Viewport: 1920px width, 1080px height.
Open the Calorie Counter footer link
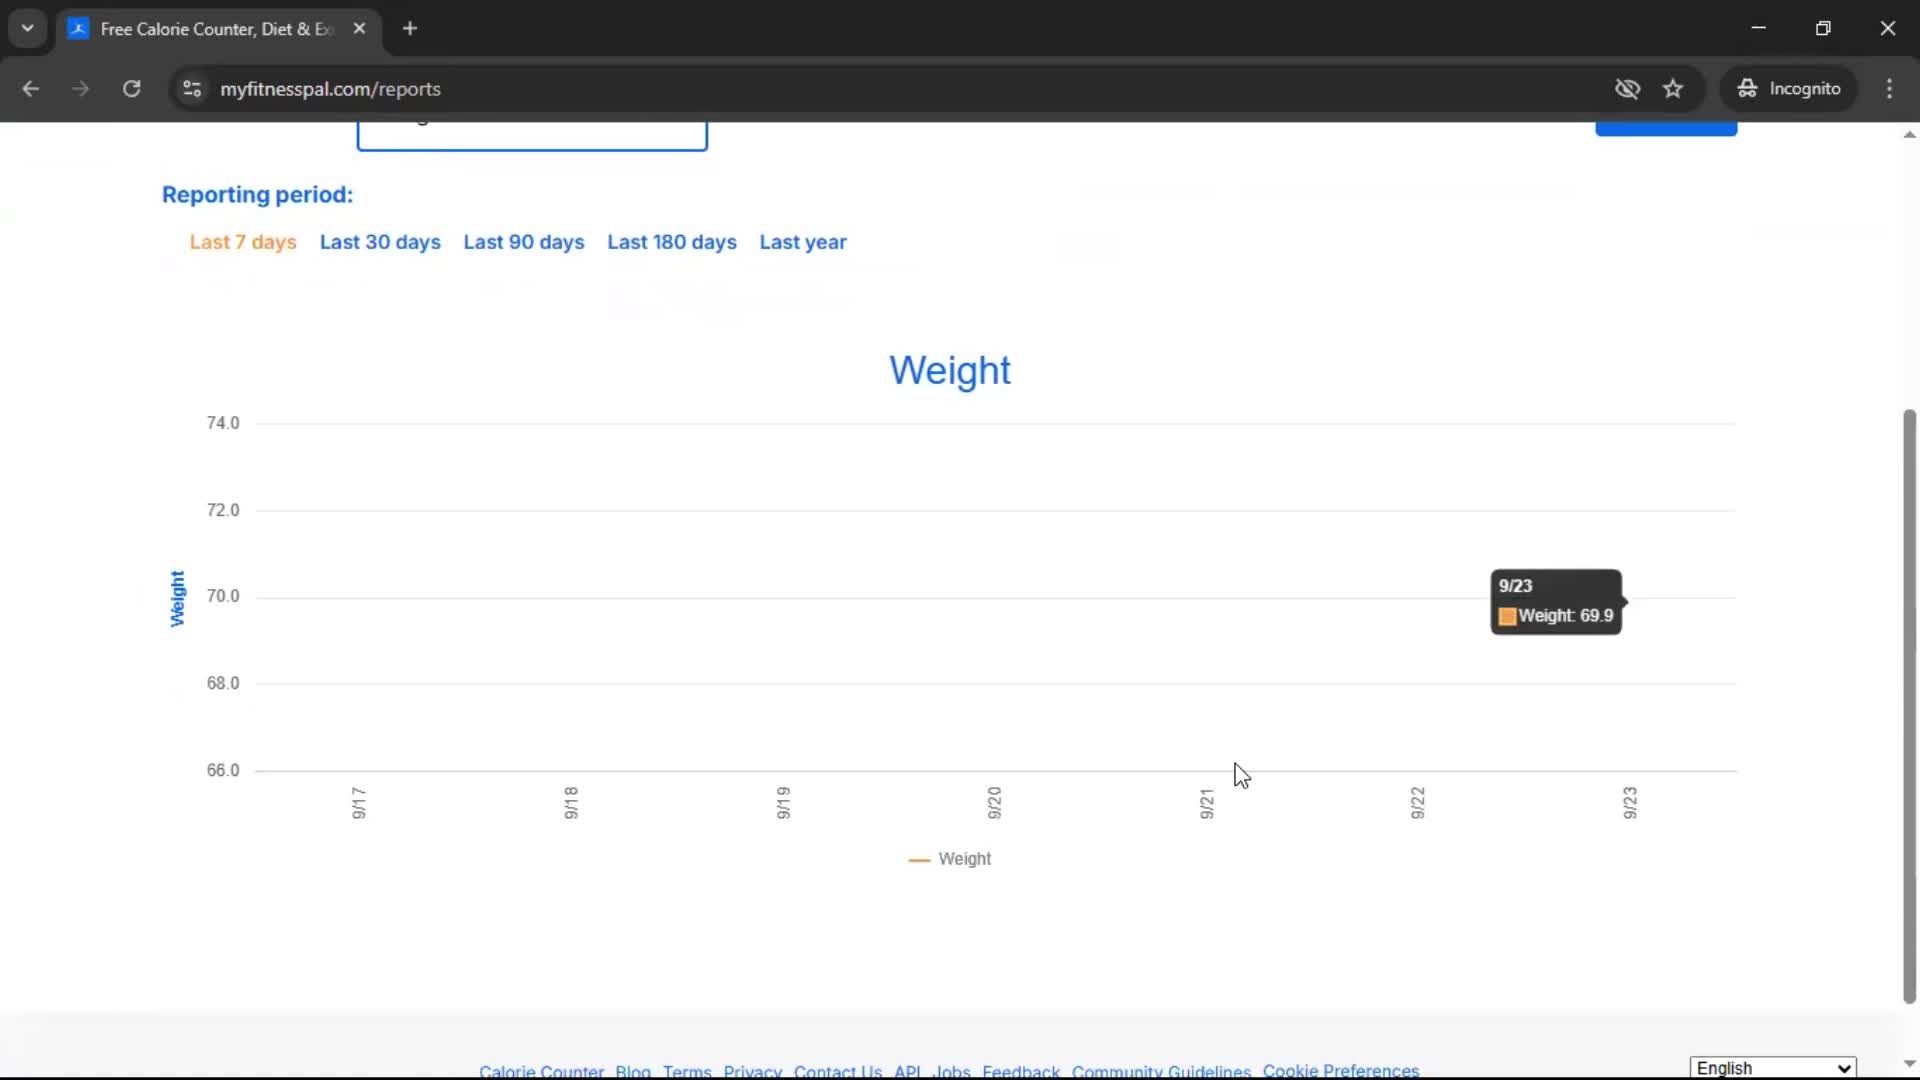pos(541,1071)
